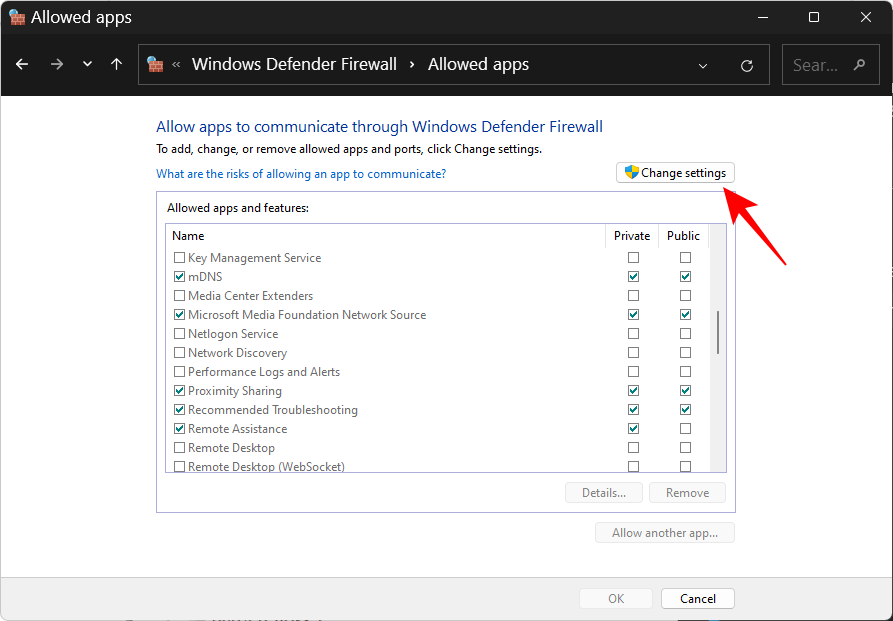Enable Network Discovery through the firewall
The width and height of the screenshot is (893, 621).
click(x=179, y=352)
